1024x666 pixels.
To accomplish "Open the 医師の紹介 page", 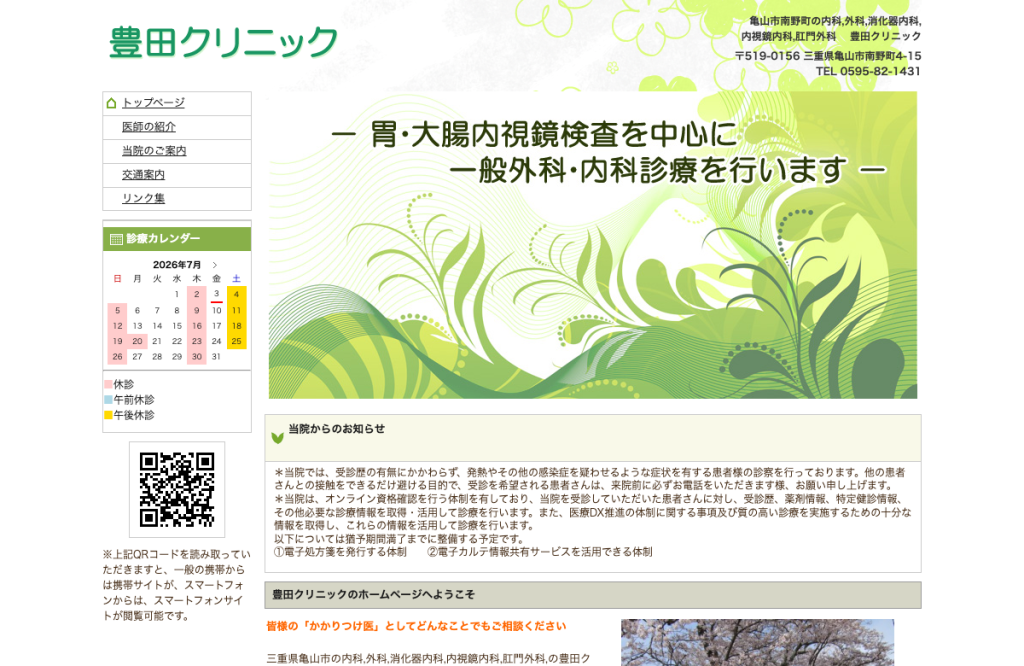I will tap(149, 127).
